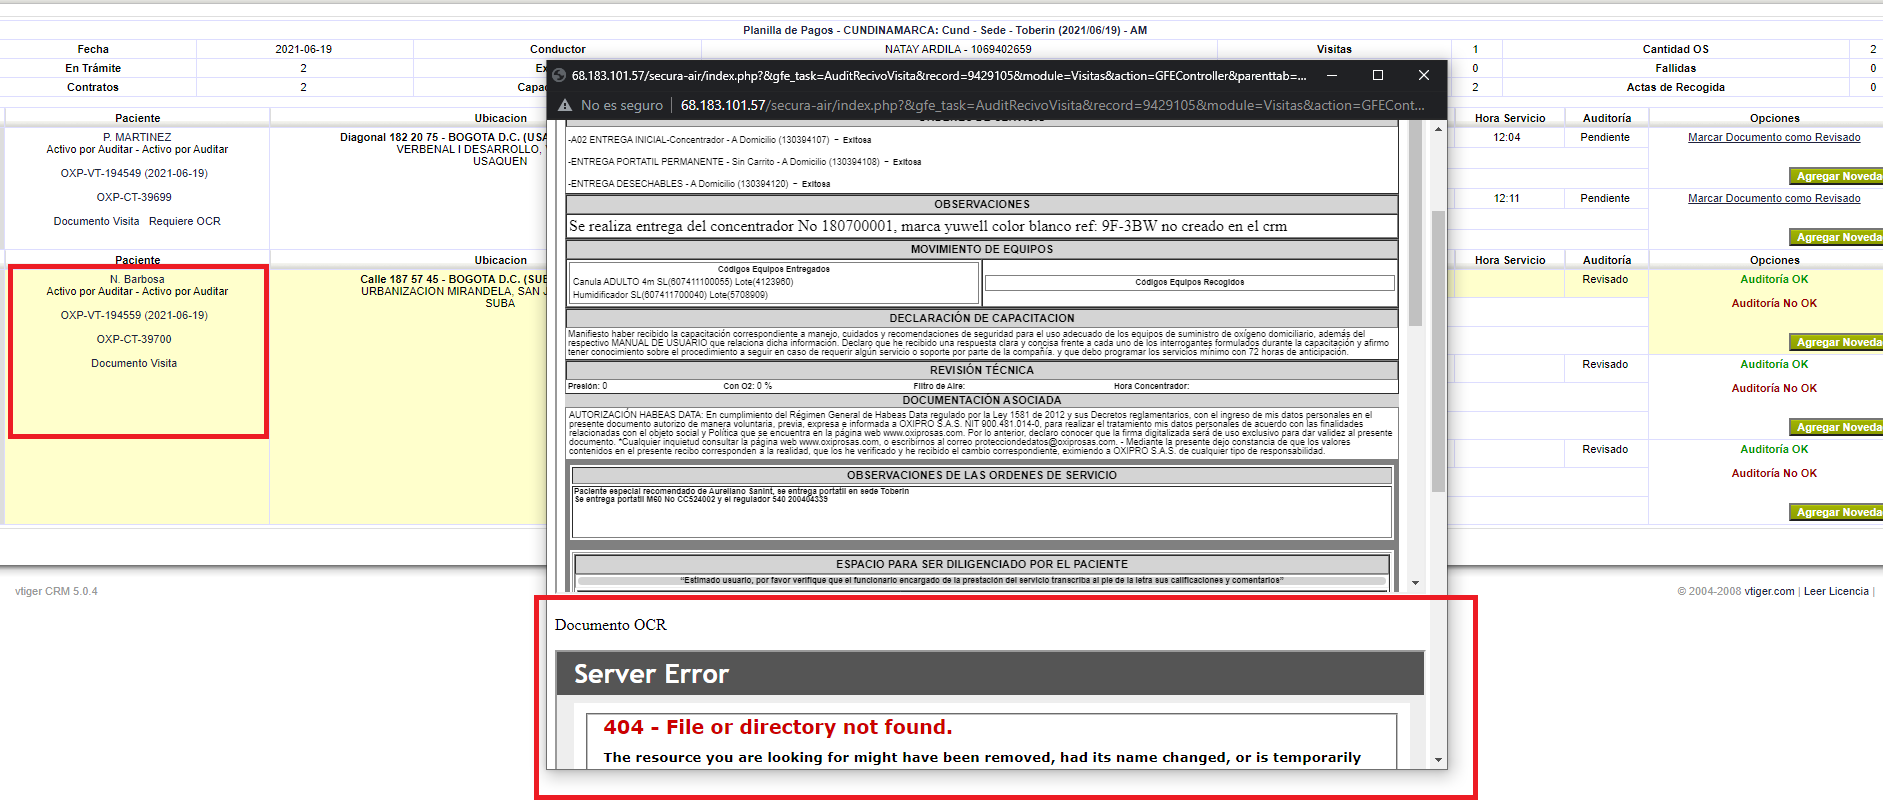
Task: Open Marcar Documento como Revisado for 12:11 visit
Action: coord(1774,199)
